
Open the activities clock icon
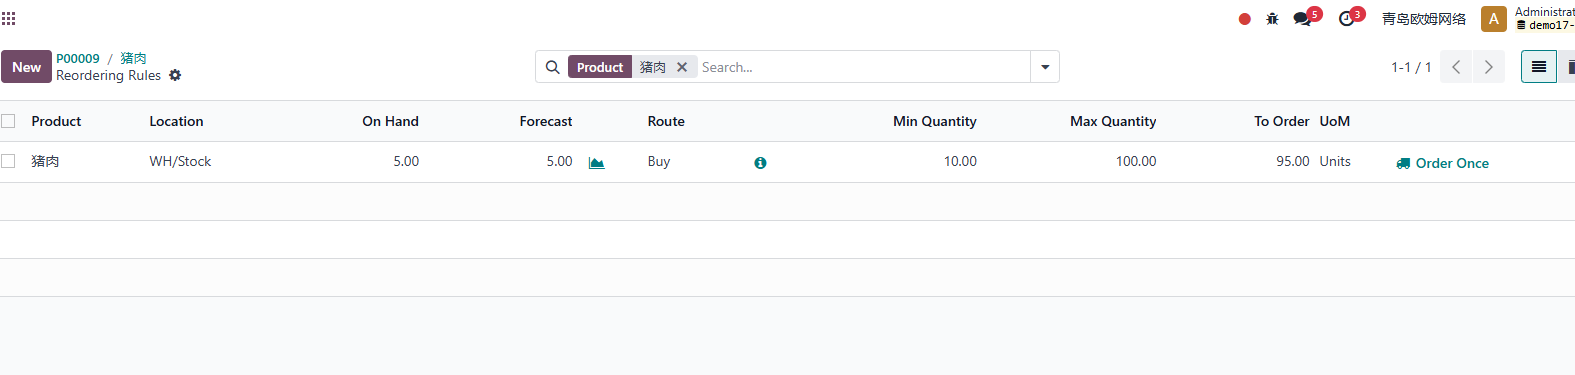click(1347, 19)
